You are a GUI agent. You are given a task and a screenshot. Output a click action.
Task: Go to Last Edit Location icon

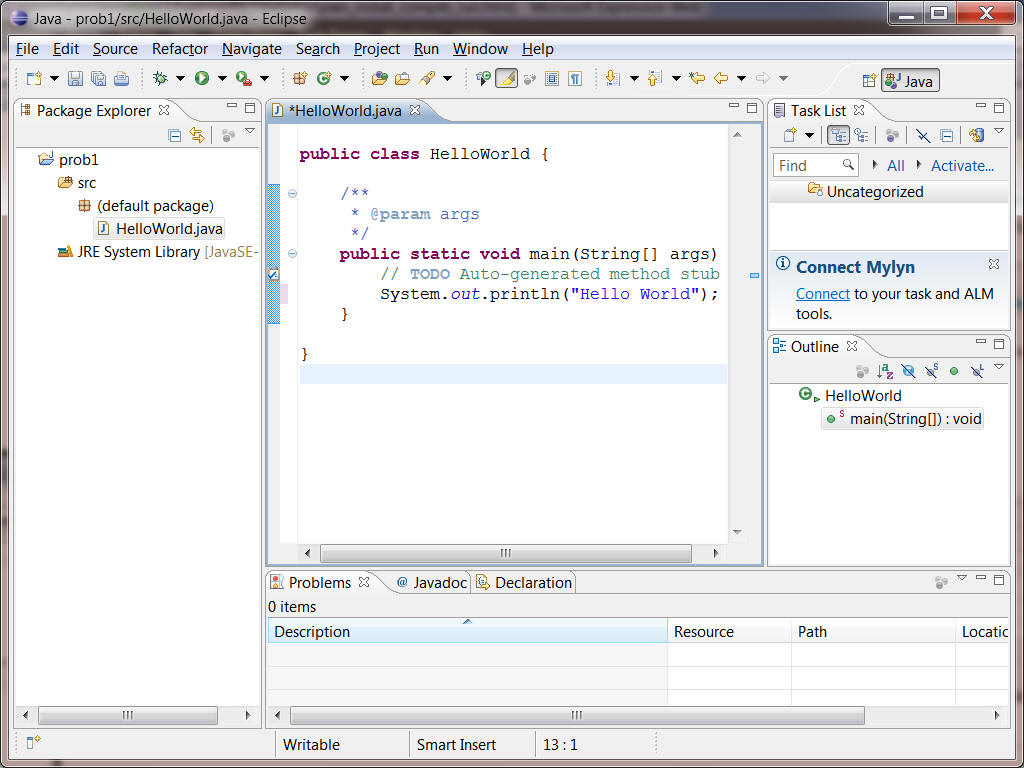(697, 78)
